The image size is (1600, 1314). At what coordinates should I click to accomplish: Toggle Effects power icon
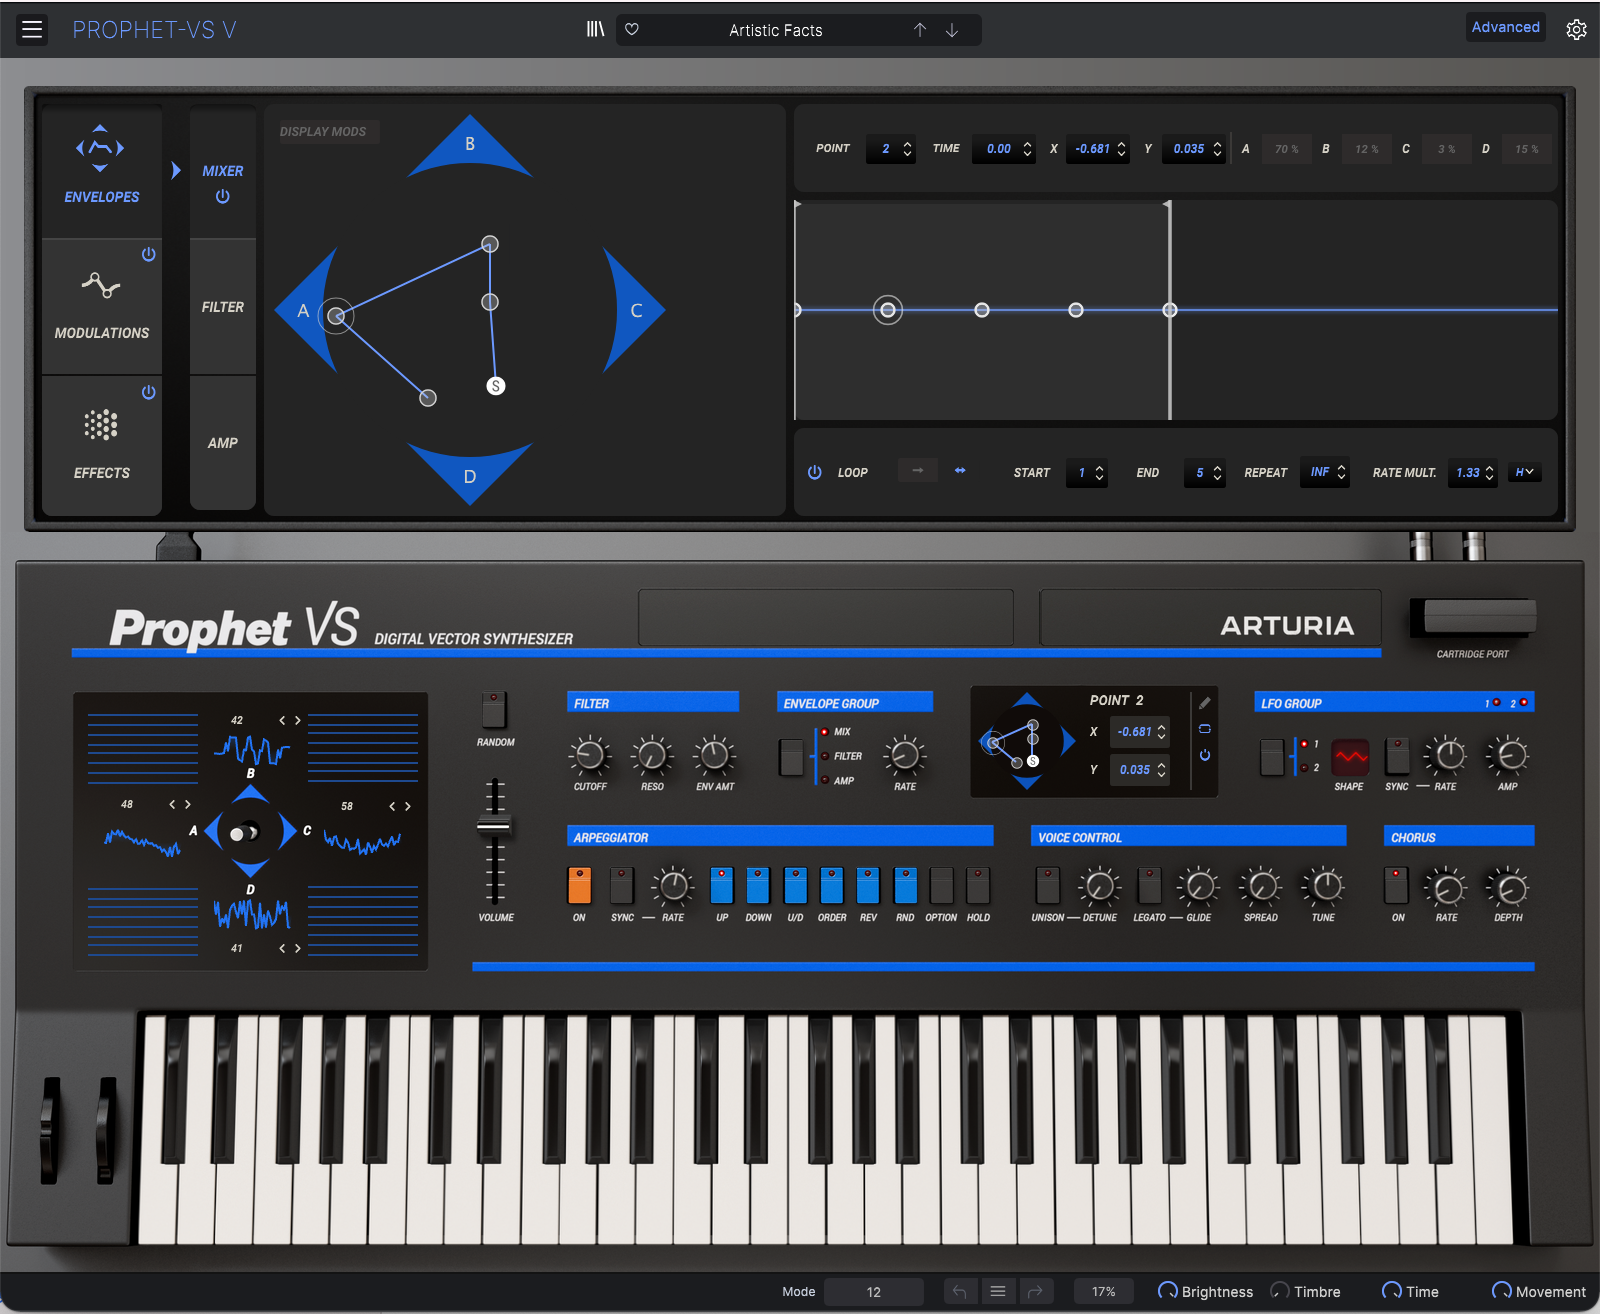pos(148,392)
